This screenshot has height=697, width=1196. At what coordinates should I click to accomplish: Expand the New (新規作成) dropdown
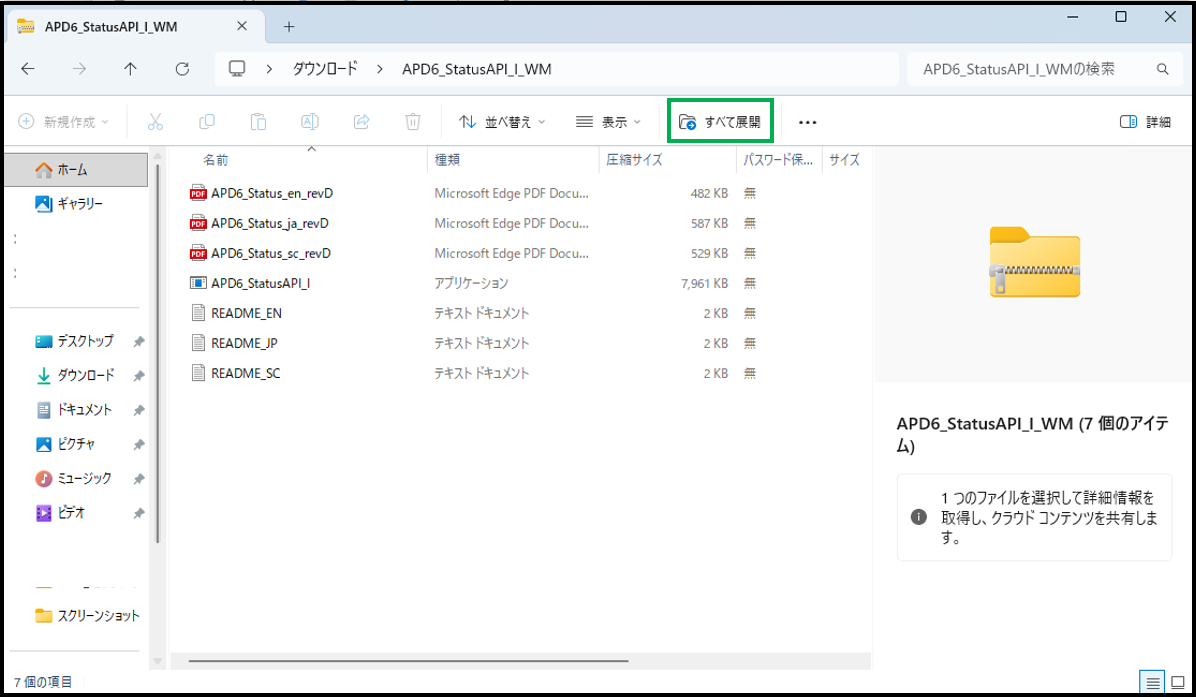coord(64,122)
